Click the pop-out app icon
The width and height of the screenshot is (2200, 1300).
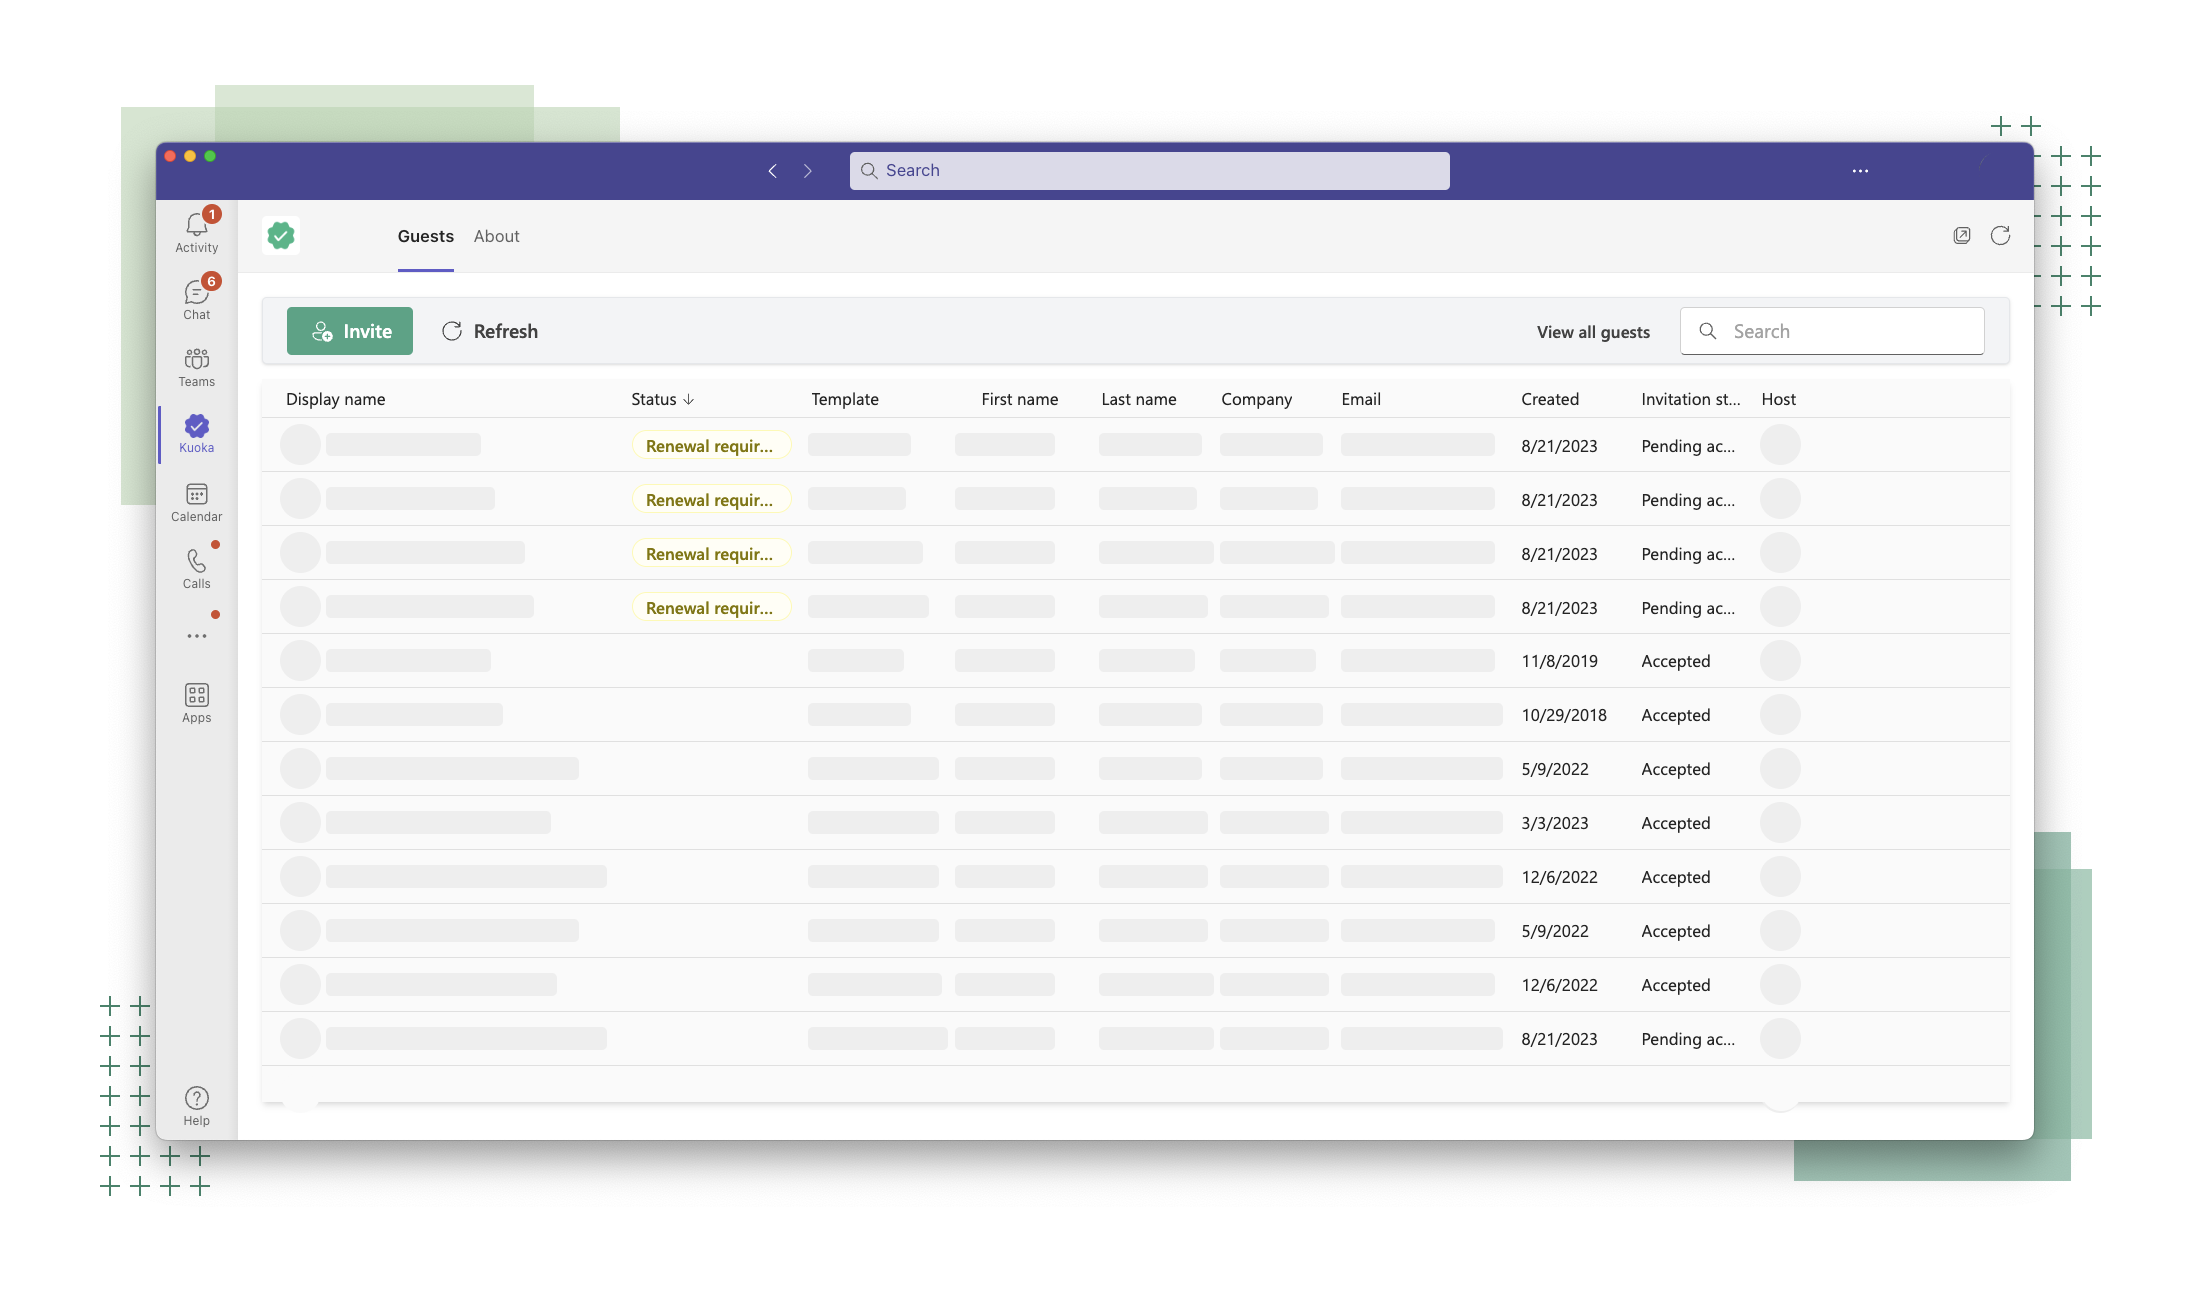[1961, 235]
